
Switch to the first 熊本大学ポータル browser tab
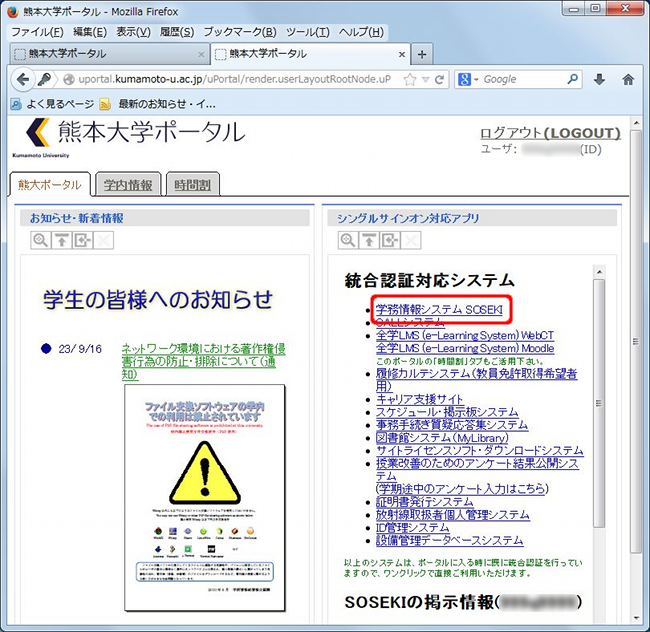pyautogui.click(x=109, y=54)
